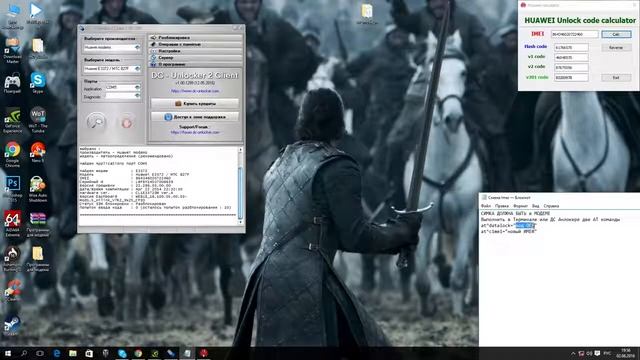Select the Photoshop desktop icon
This screenshot has height=360, width=640.
[13, 188]
